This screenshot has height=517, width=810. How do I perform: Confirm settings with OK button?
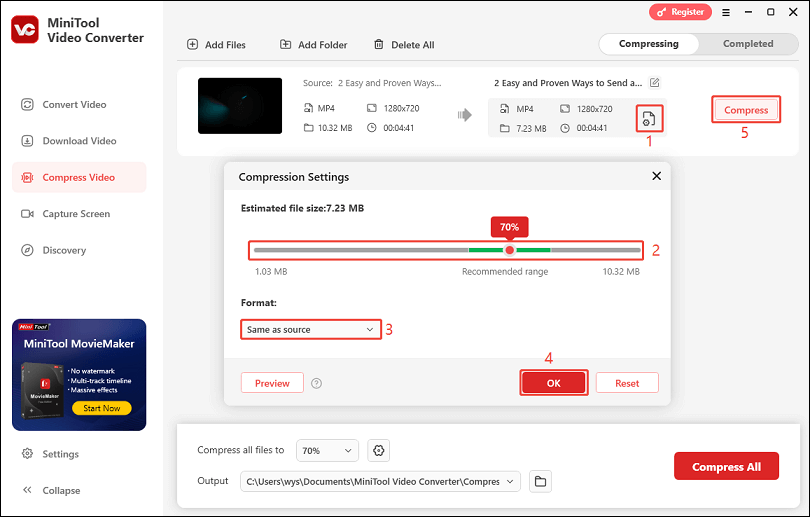point(554,383)
